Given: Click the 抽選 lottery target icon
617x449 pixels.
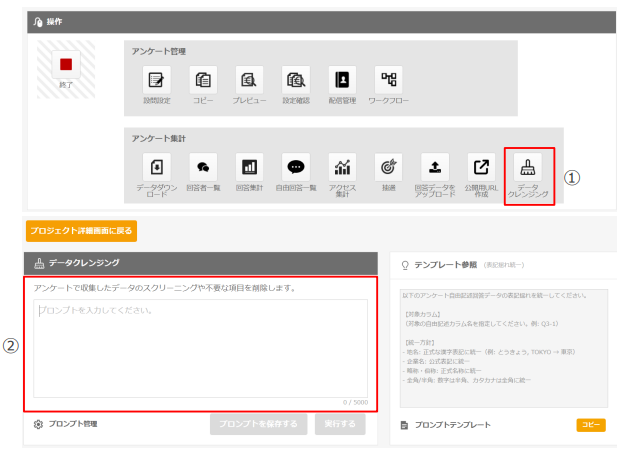Looking at the screenshot, I should [389, 167].
